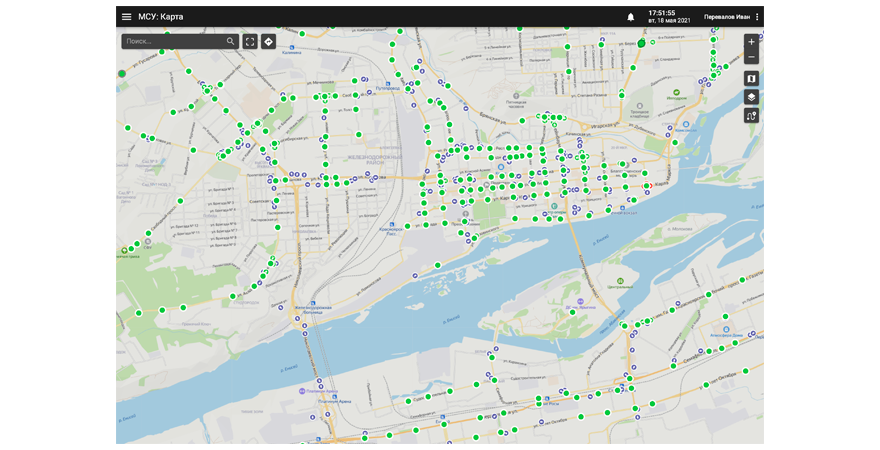Zoom out with the minus button
The width and height of the screenshot is (880, 450).
tap(752, 58)
